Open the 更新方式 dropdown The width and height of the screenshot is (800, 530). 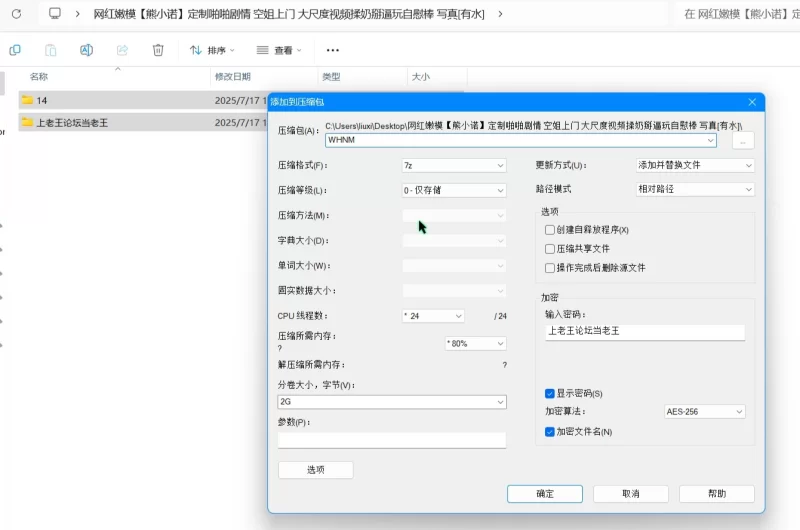click(x=694, y=165)
